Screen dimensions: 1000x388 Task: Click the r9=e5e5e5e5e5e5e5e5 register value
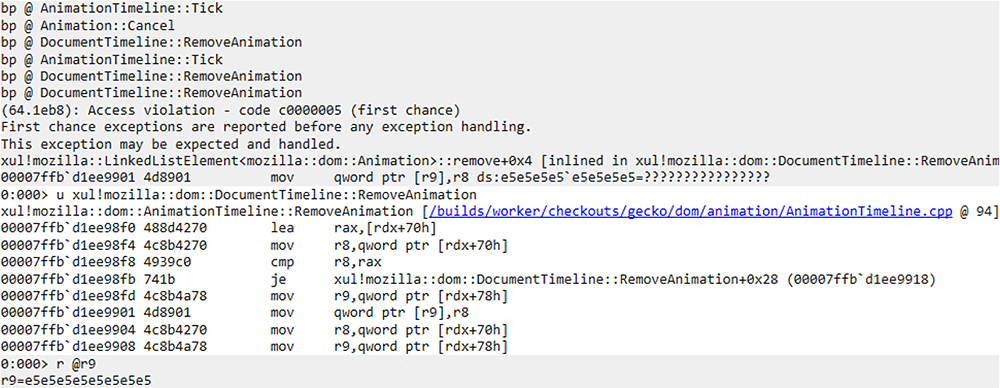coord(76,380)
